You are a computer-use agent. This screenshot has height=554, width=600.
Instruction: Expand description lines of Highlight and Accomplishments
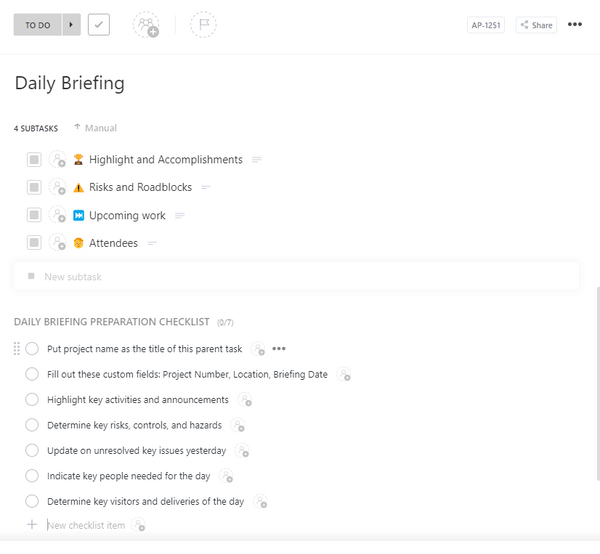(x=257, y=160)
